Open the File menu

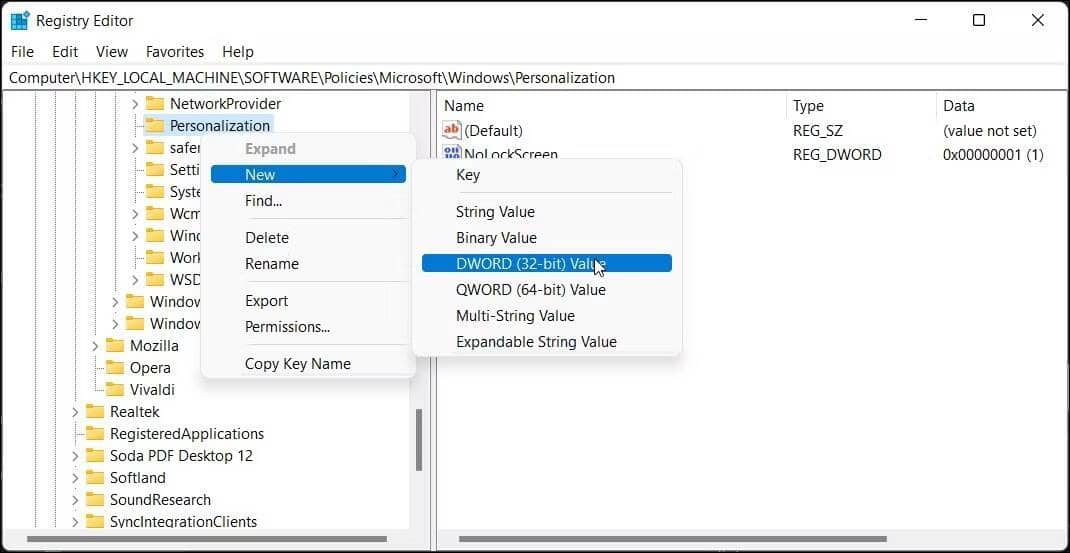click(23, 52)
